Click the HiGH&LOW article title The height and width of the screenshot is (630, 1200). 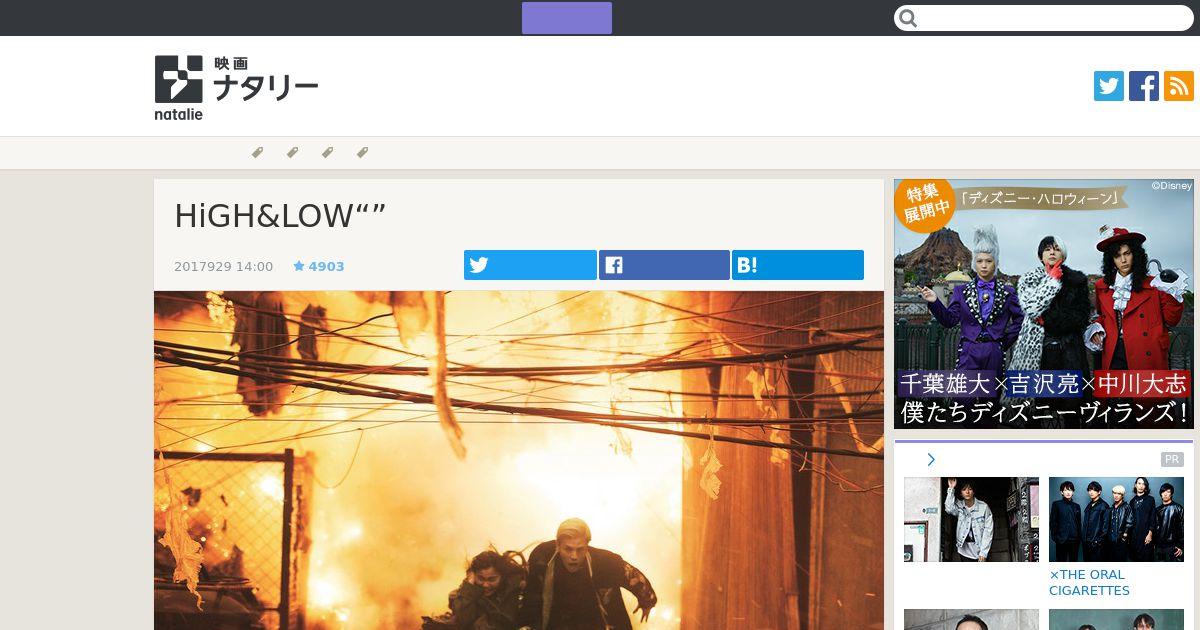pyautogui.click(x=280, y=216)
